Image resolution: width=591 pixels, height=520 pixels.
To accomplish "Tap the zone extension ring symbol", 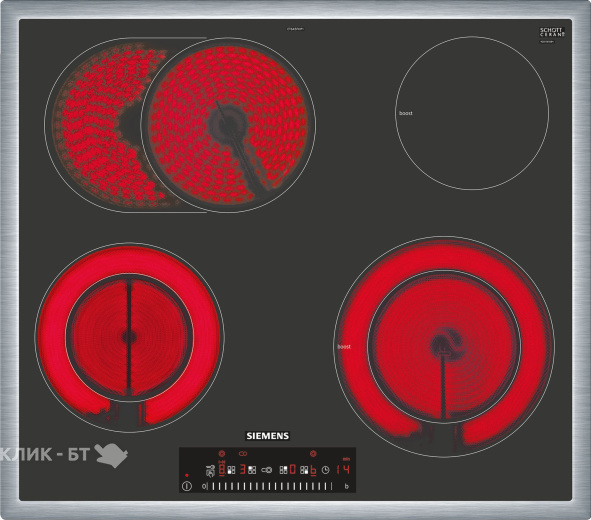I will click(266, 470).
